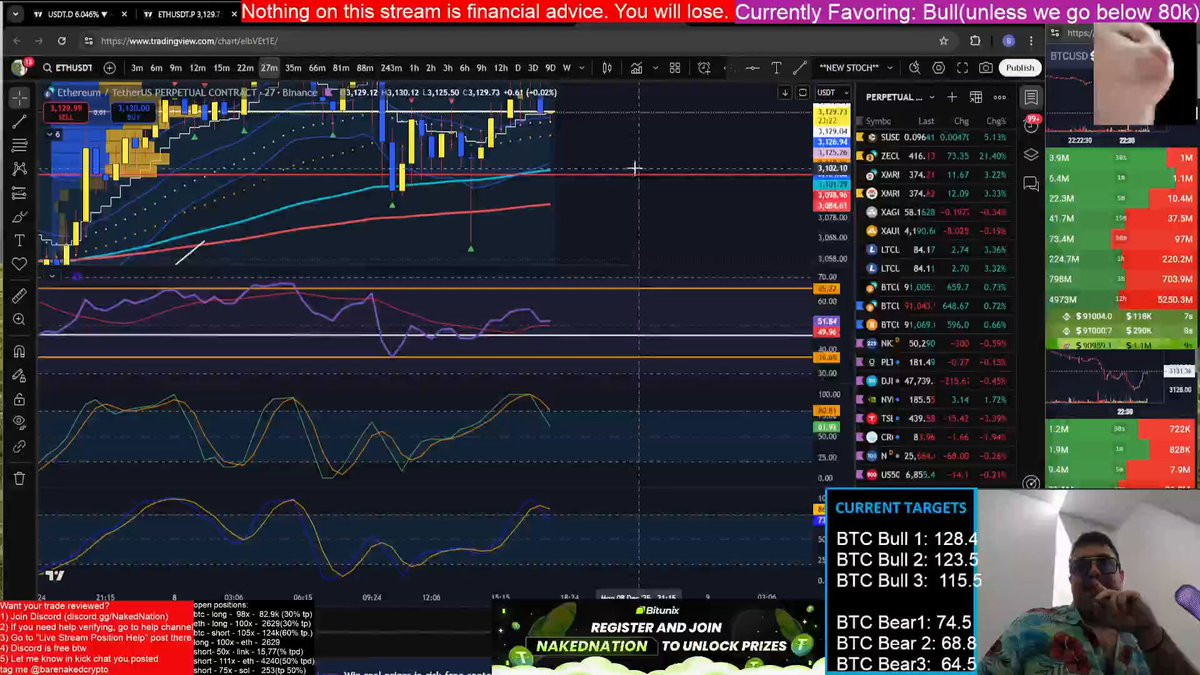This screenshot has height=675, width=1200.
Task: Select the TSL row in watchlist
Action: coord(938,419)
